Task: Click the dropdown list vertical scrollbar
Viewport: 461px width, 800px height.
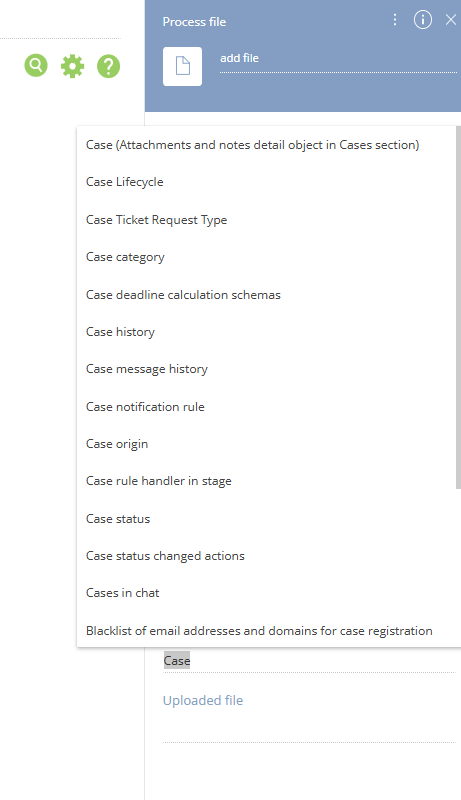Action: click(458, 308)
